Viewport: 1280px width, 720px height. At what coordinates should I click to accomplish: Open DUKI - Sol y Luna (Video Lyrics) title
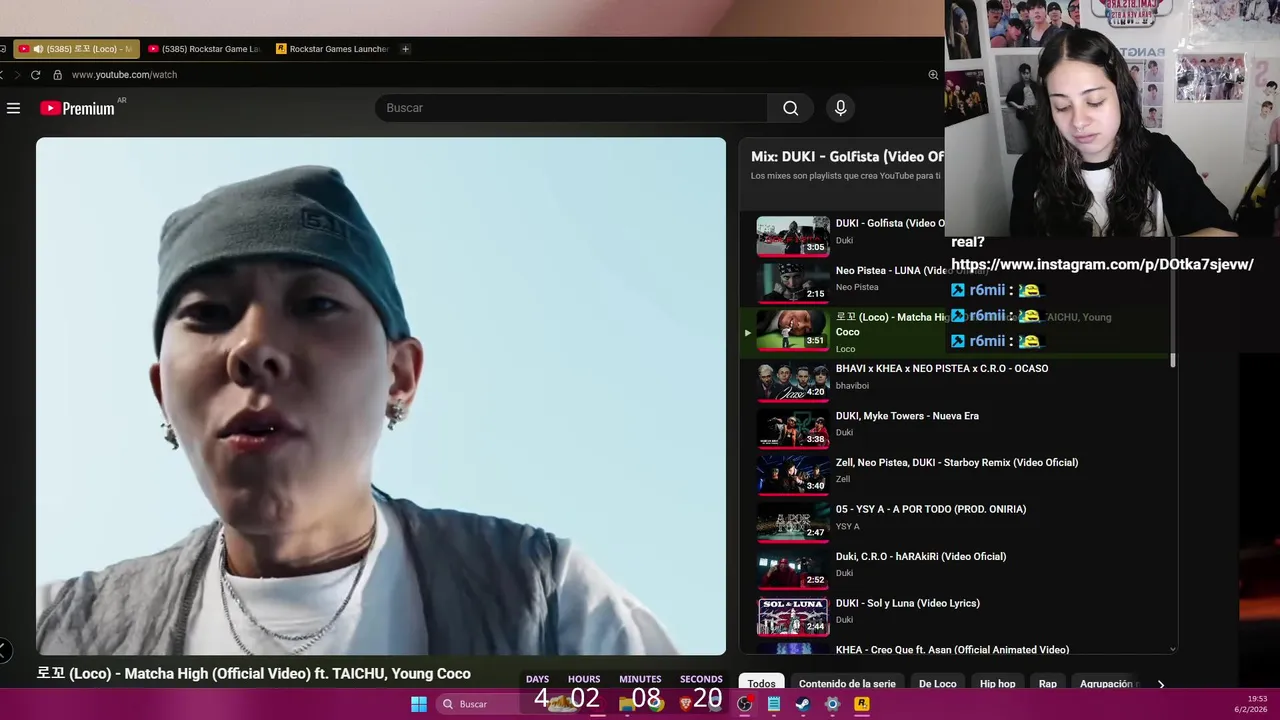[908, 604]
